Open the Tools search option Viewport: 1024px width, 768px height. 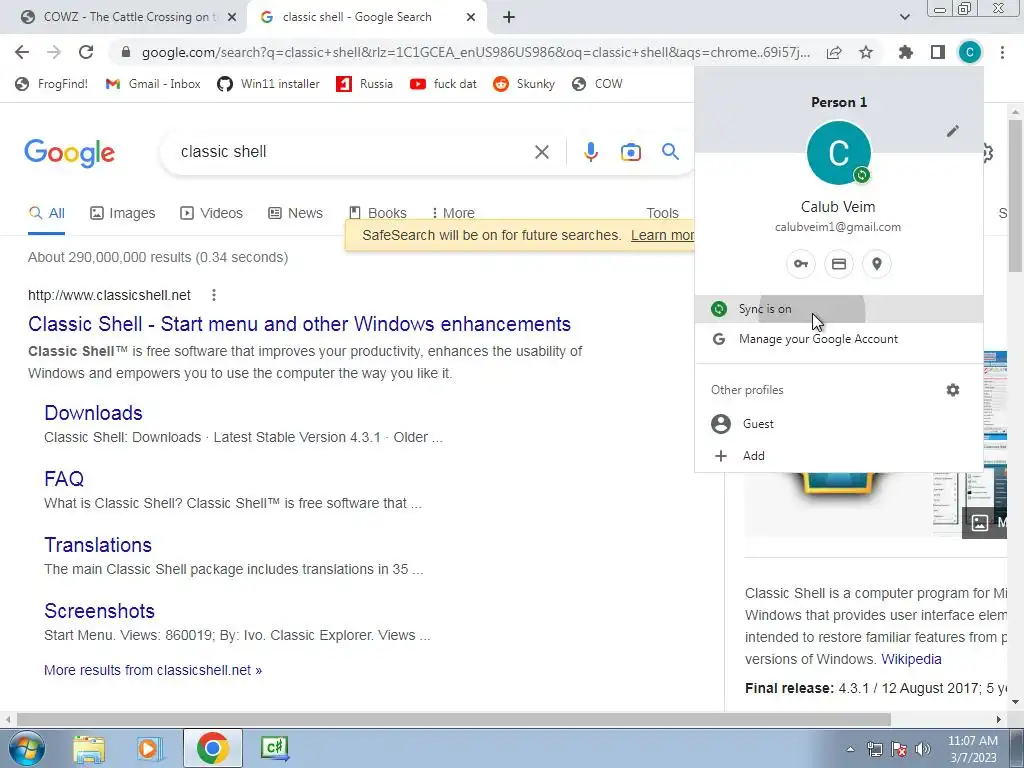pos(662,213)
